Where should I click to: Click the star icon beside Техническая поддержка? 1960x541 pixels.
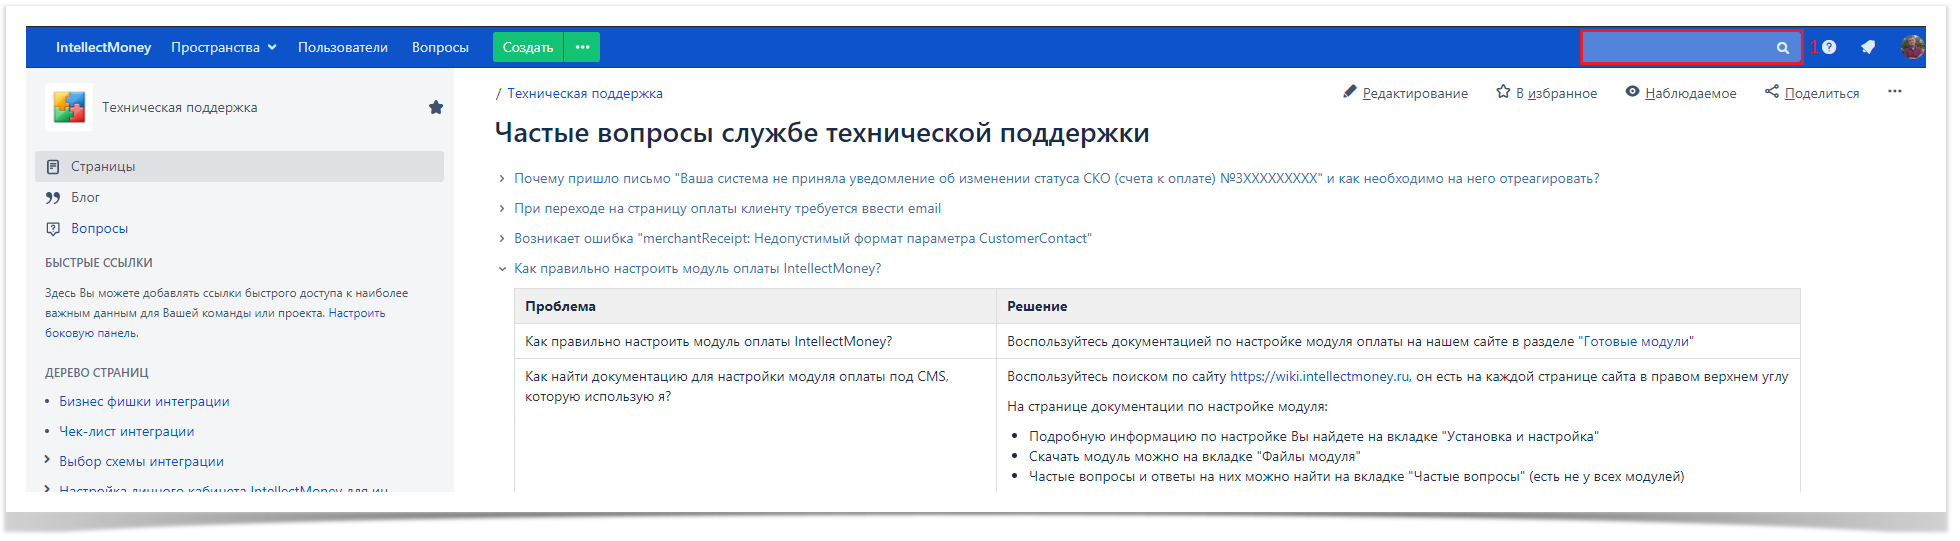[x=436, y=107]
